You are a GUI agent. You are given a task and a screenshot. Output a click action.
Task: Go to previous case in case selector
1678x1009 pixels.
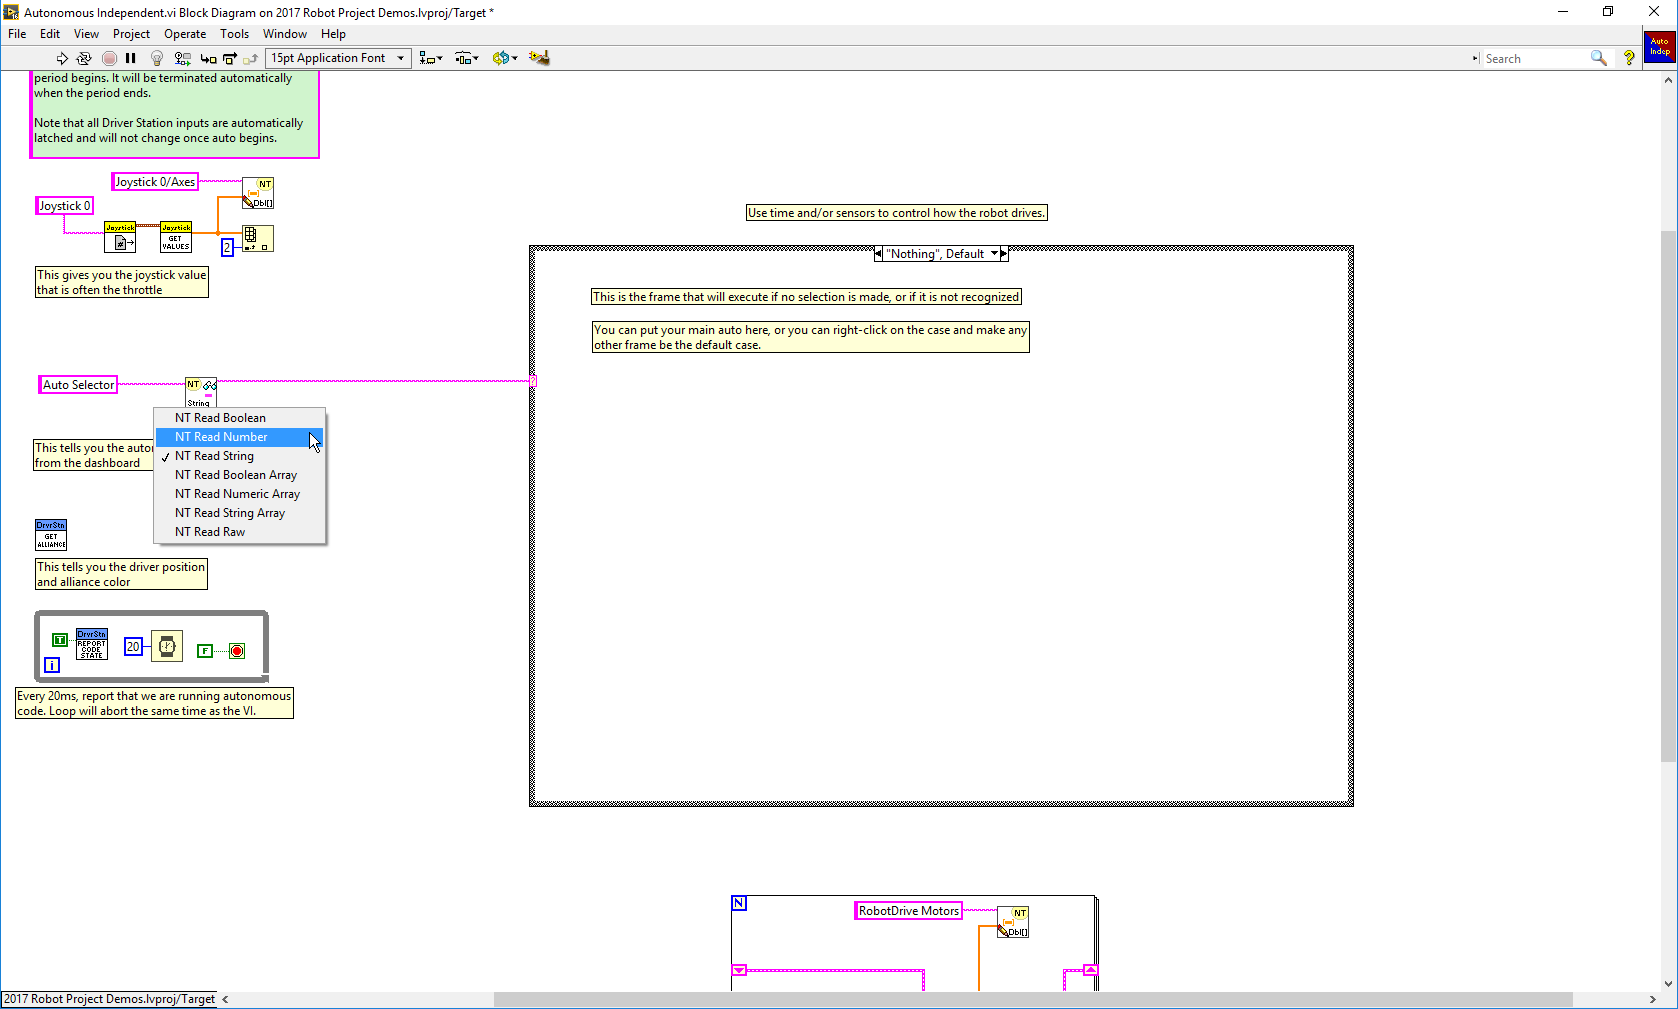point(878,254)
